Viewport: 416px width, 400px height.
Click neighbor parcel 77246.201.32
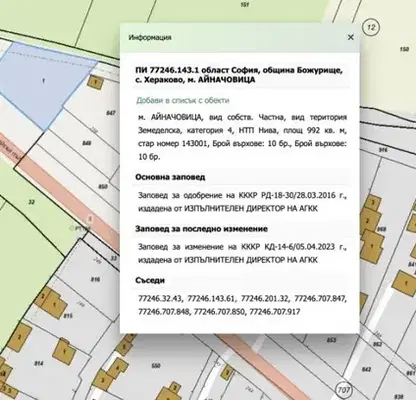[x=264, y=298]
